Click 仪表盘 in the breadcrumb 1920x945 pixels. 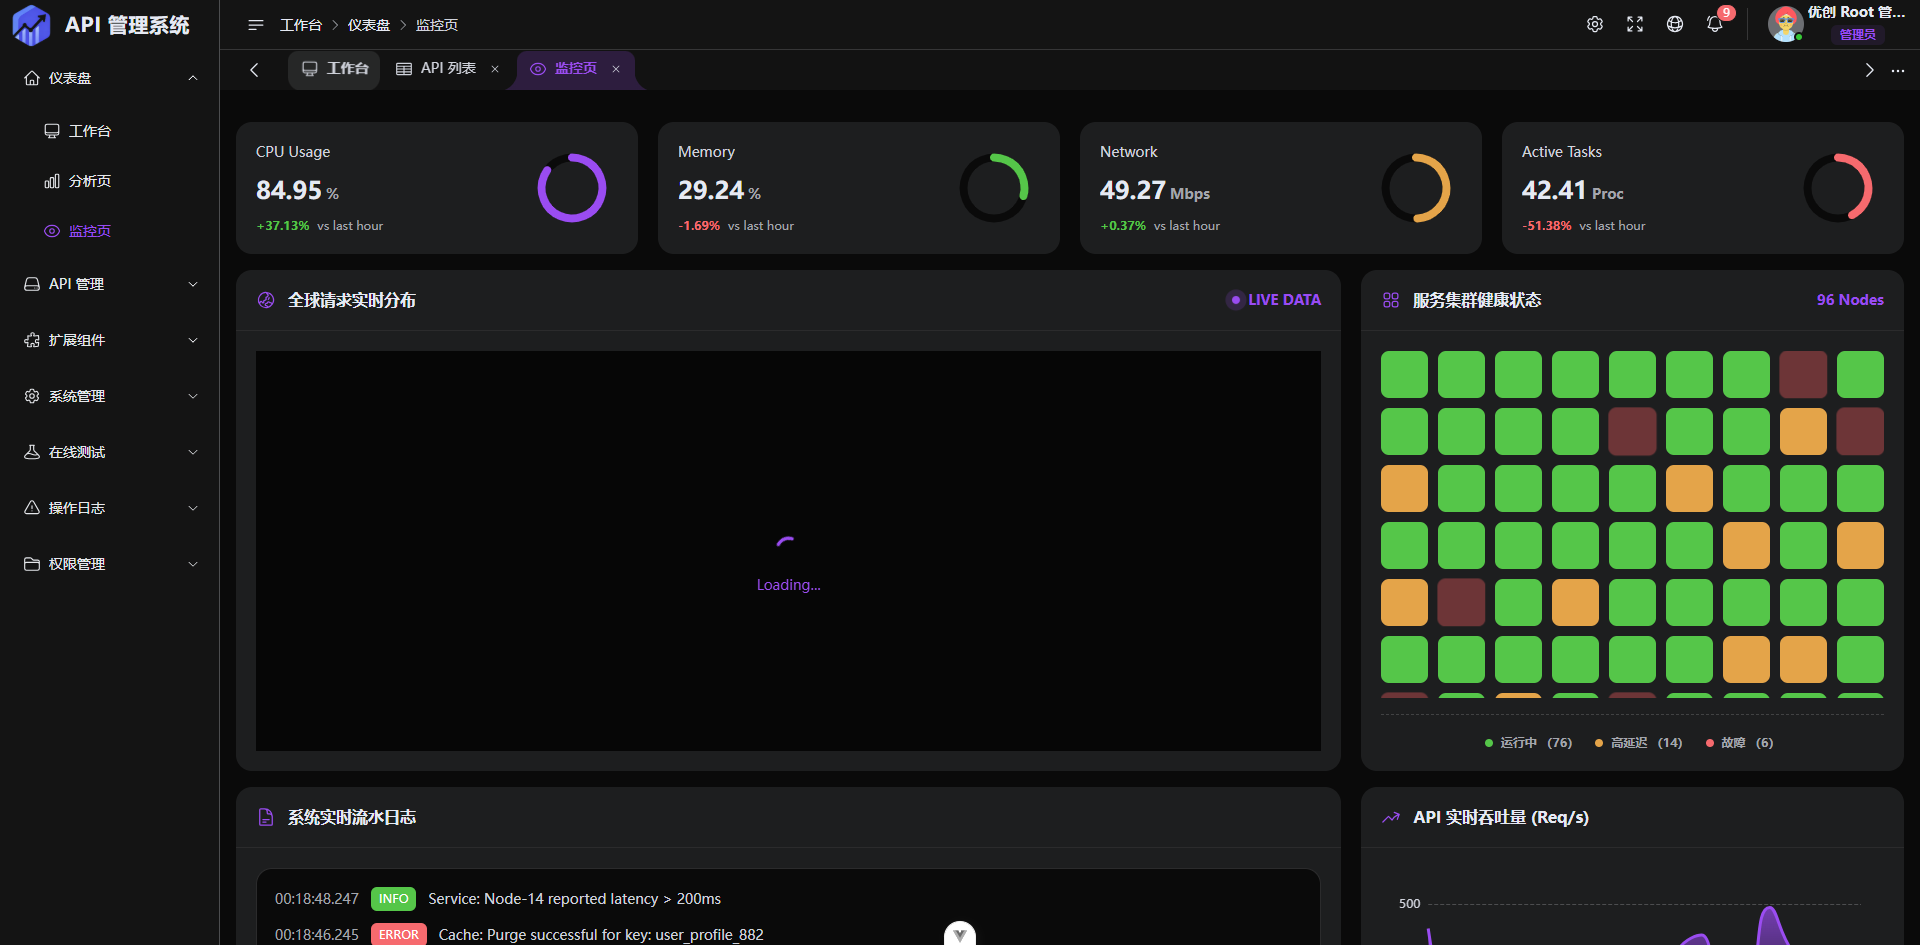369,25
